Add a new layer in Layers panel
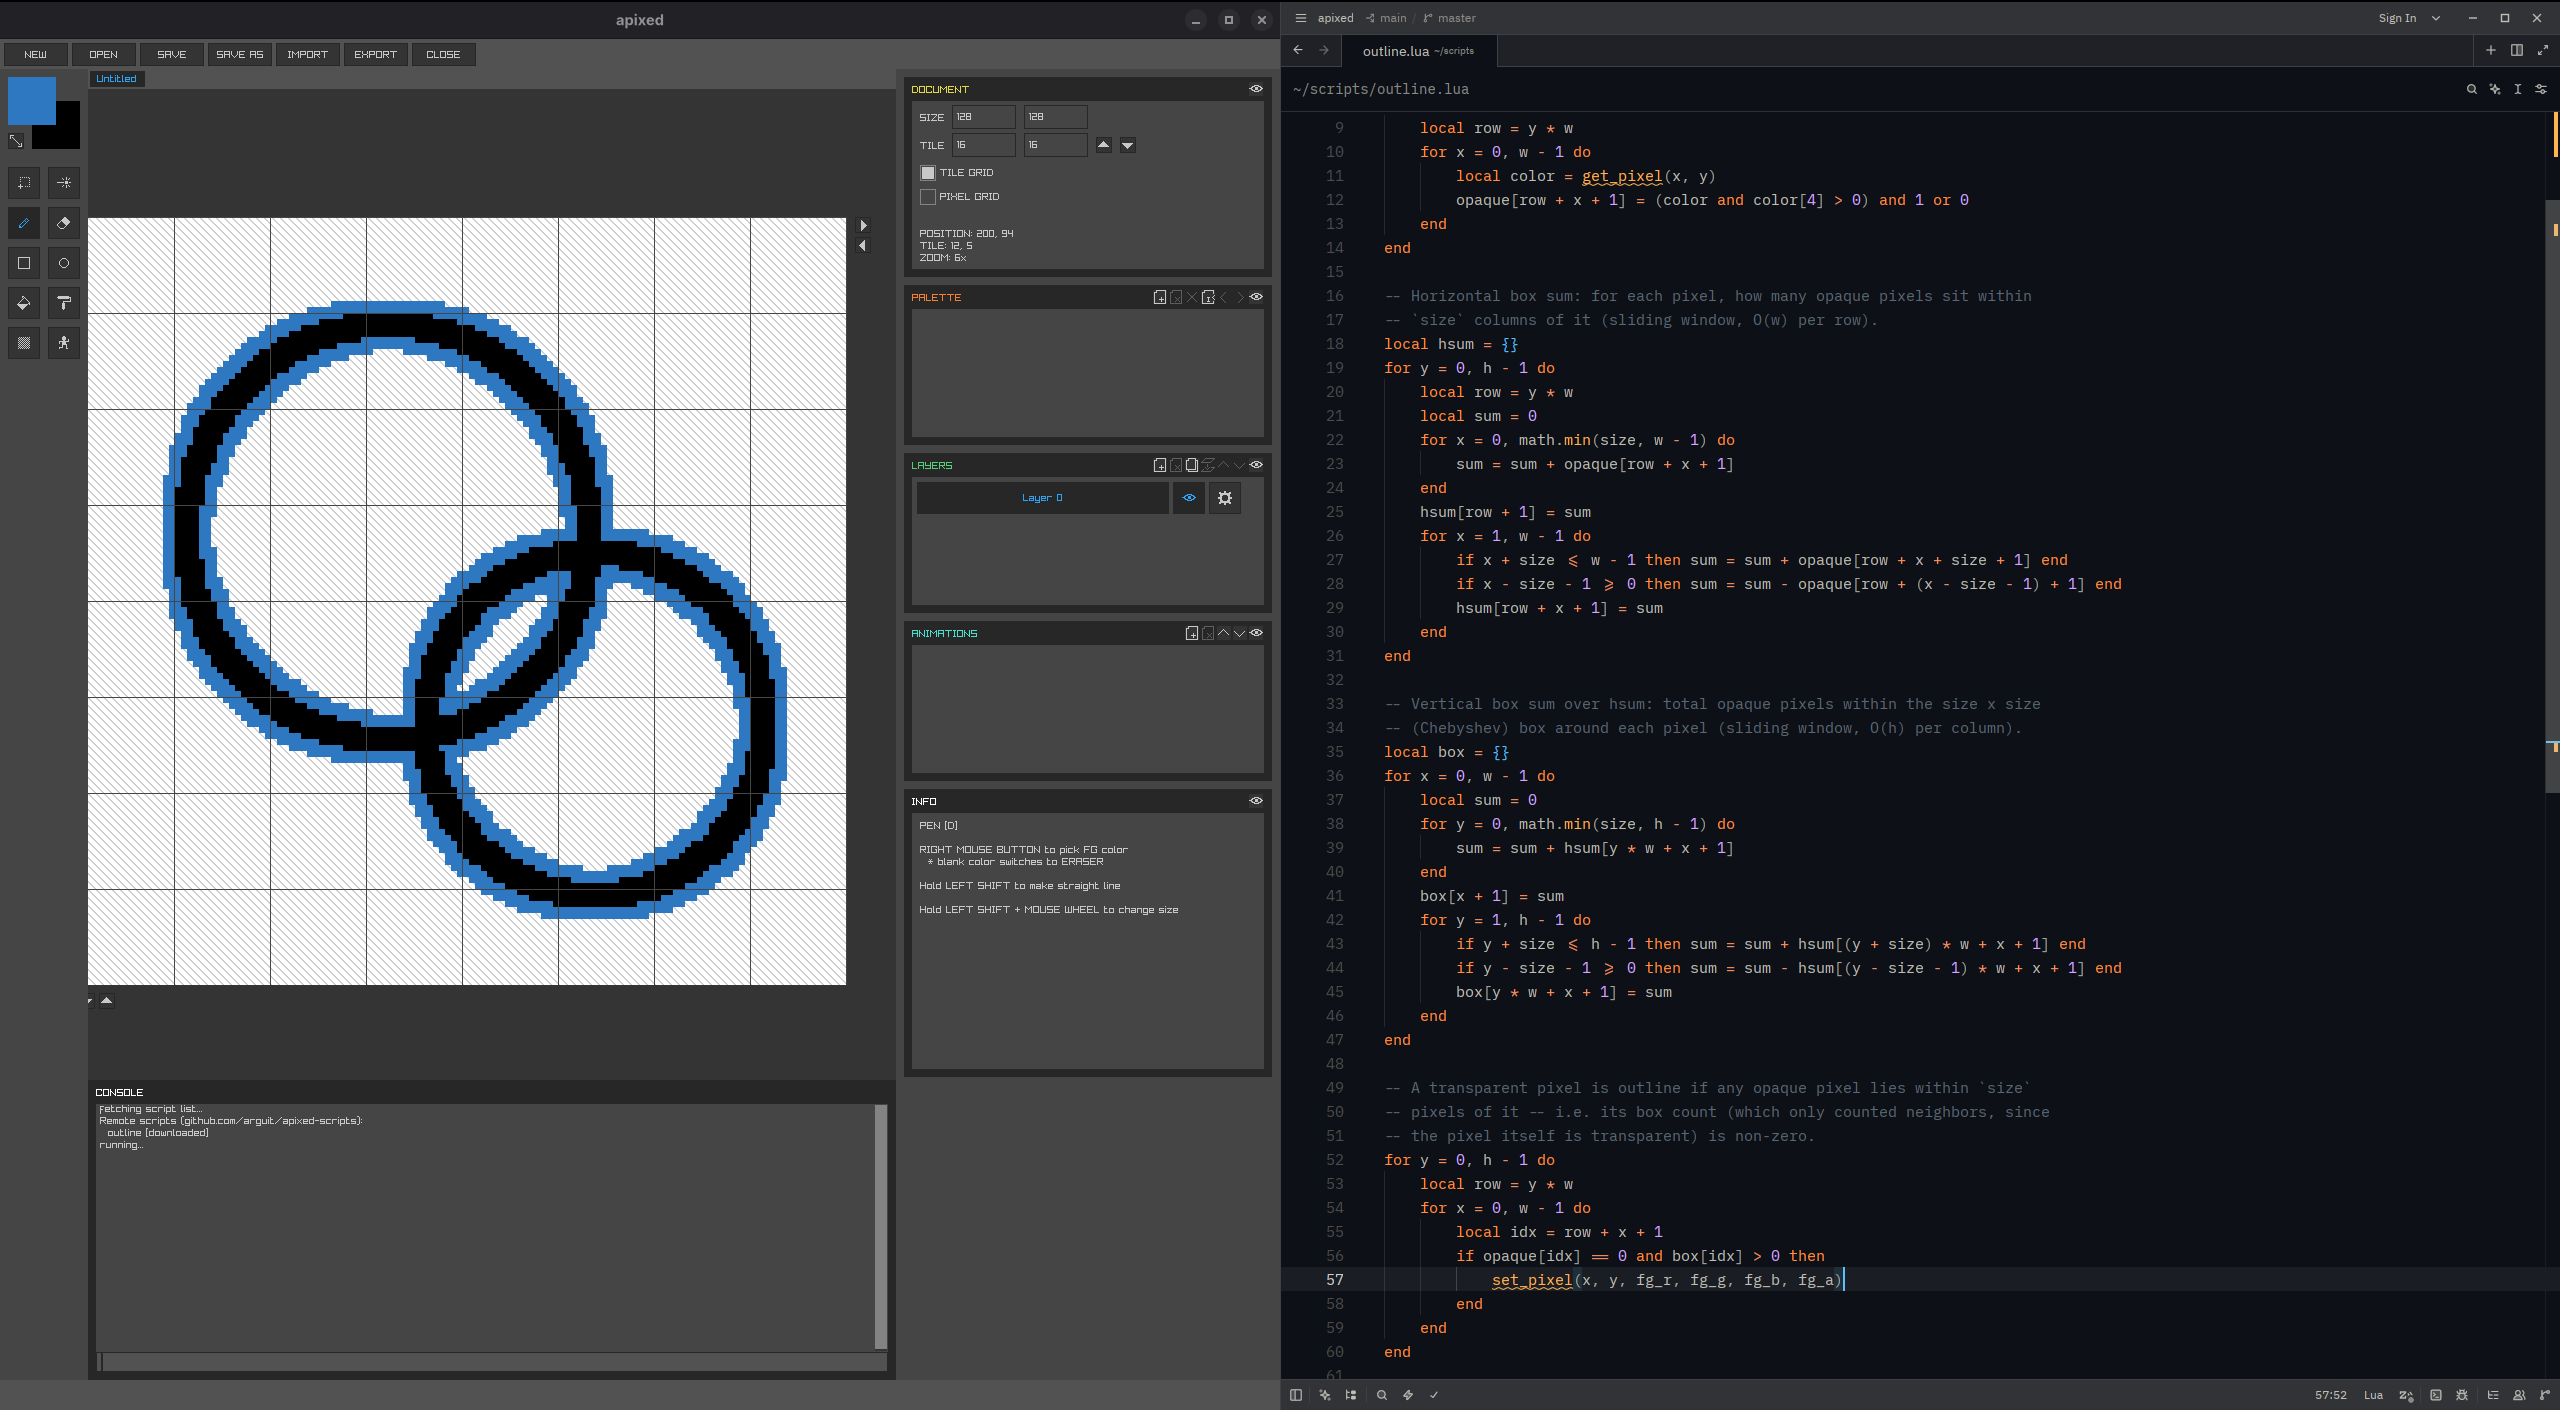The width and height of the screenshot is (2560, 1410). click(x=1160, y=465)
